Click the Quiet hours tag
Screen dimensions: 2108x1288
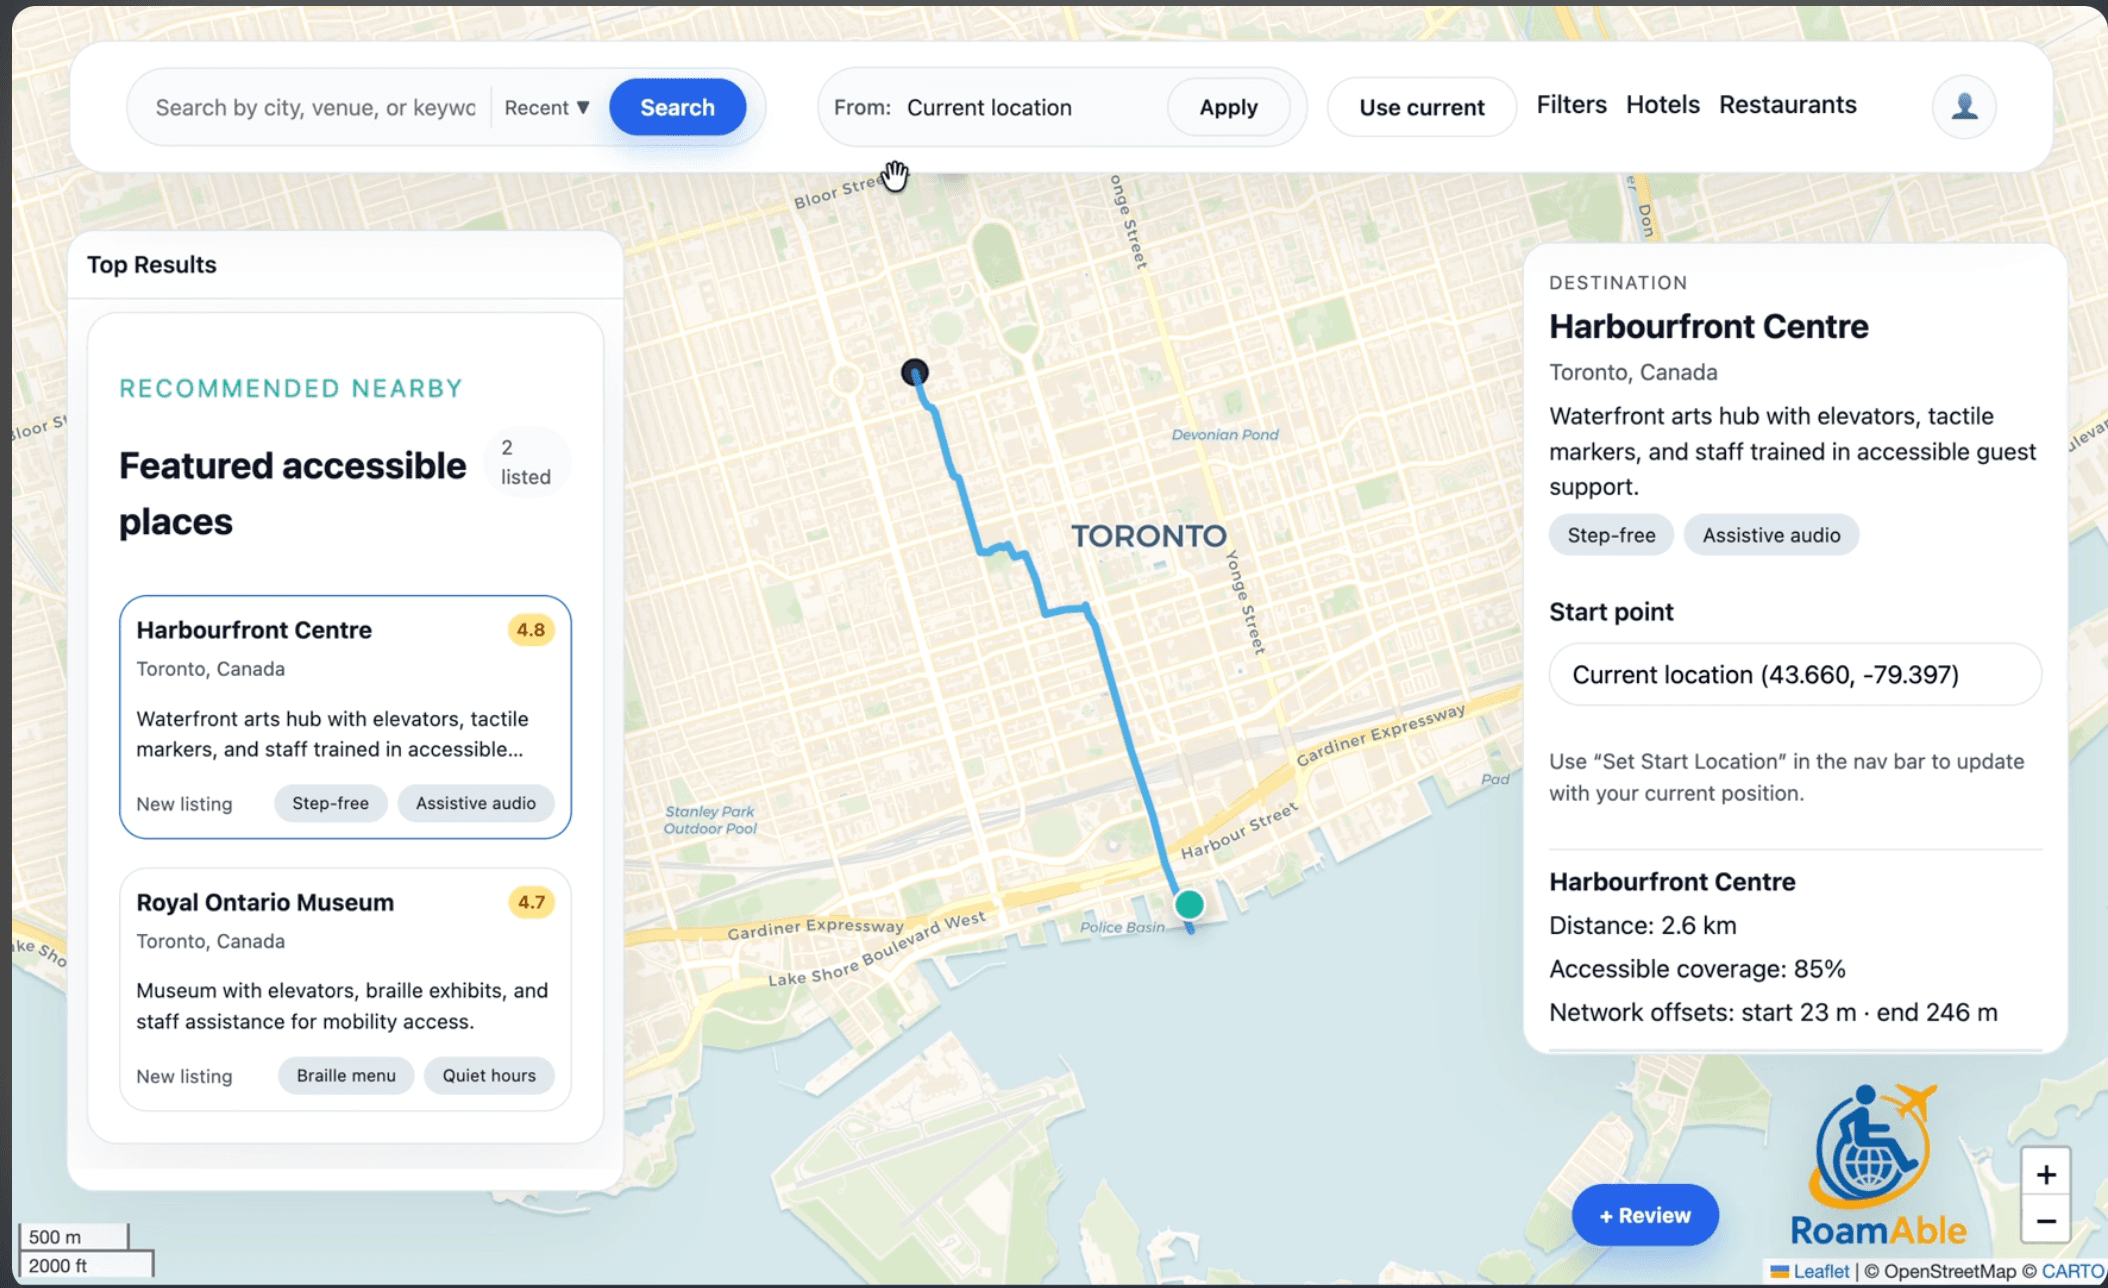point(489,1075)
